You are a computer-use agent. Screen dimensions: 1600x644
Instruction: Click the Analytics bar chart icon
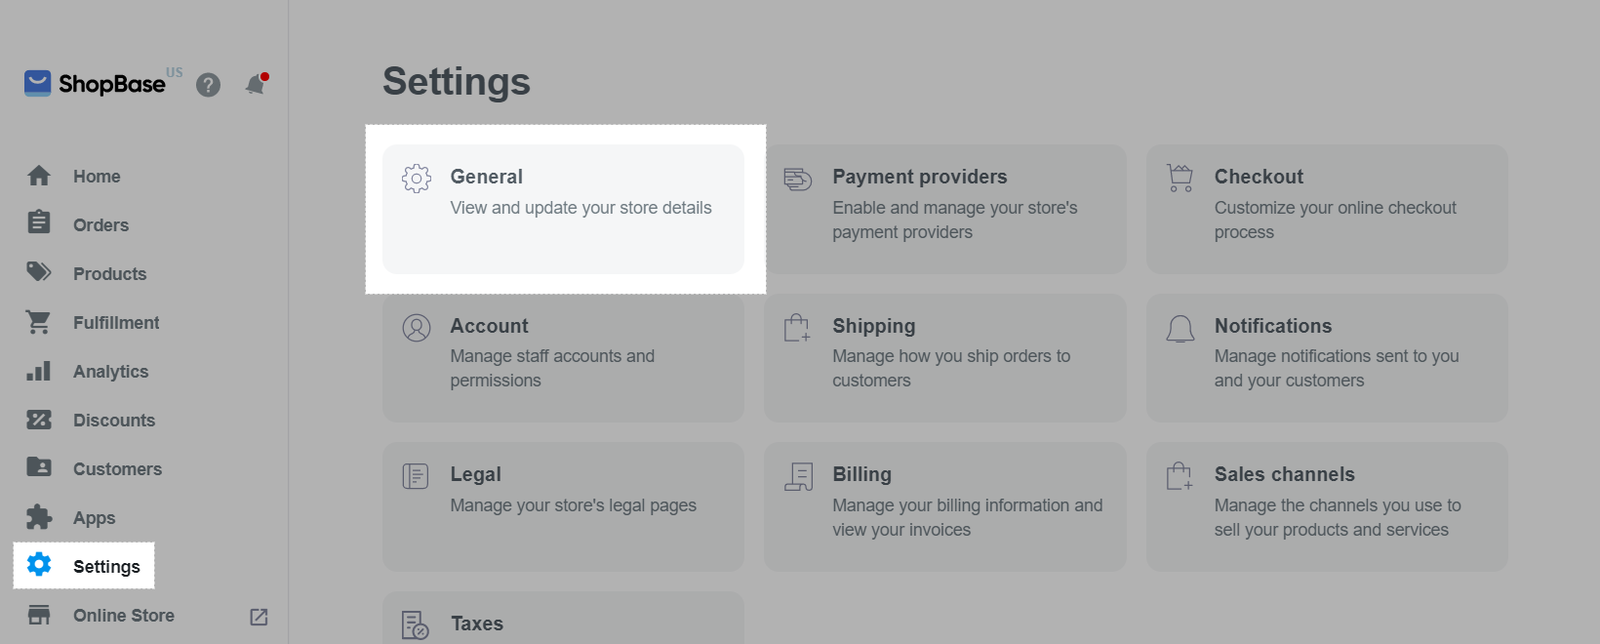(x=39, y=371)
